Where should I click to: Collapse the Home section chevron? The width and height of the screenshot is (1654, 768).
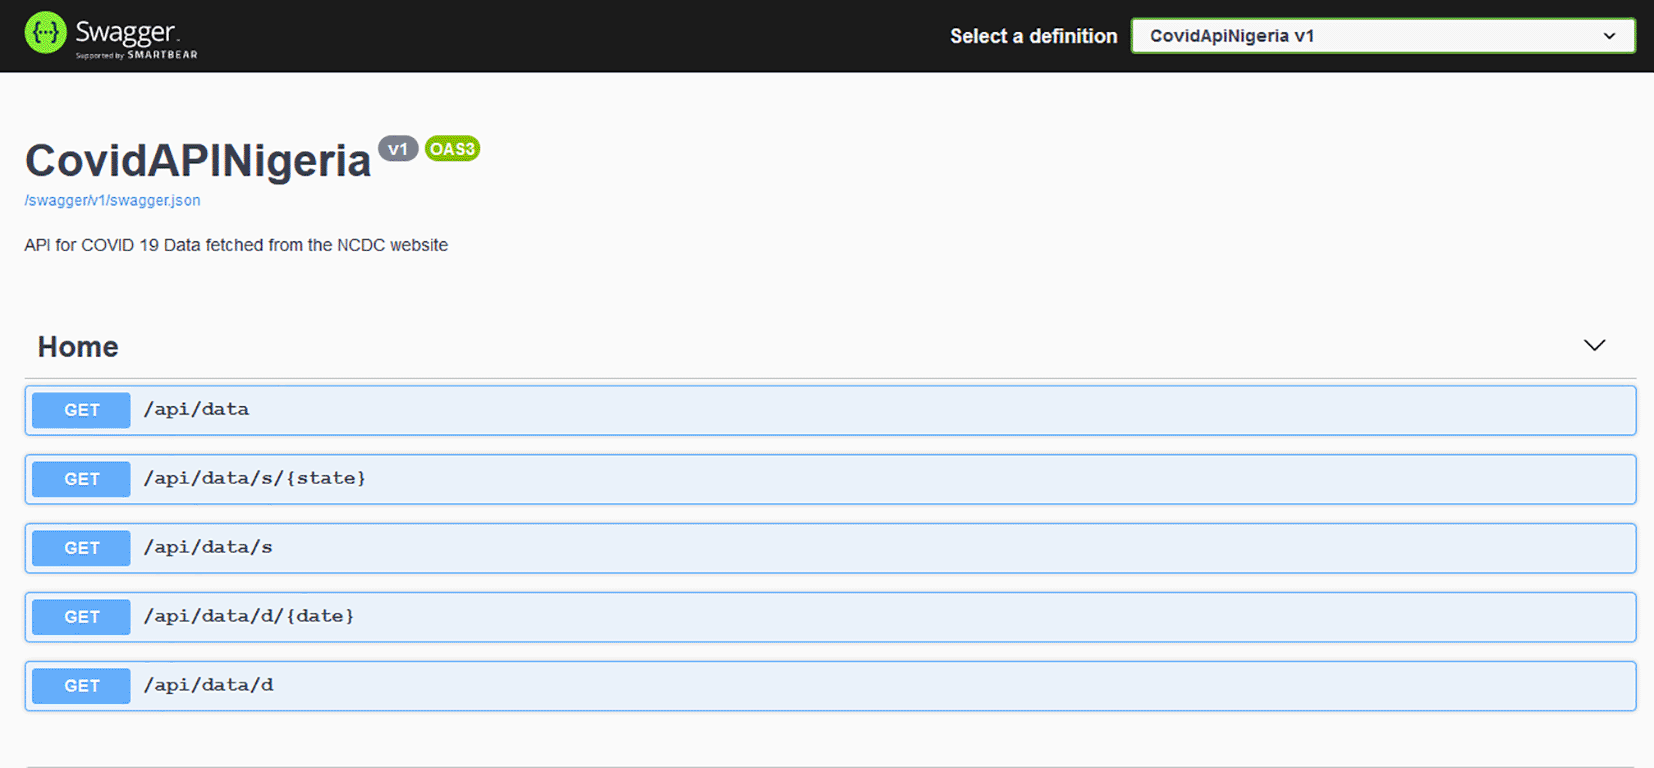tap(1594, 345)
